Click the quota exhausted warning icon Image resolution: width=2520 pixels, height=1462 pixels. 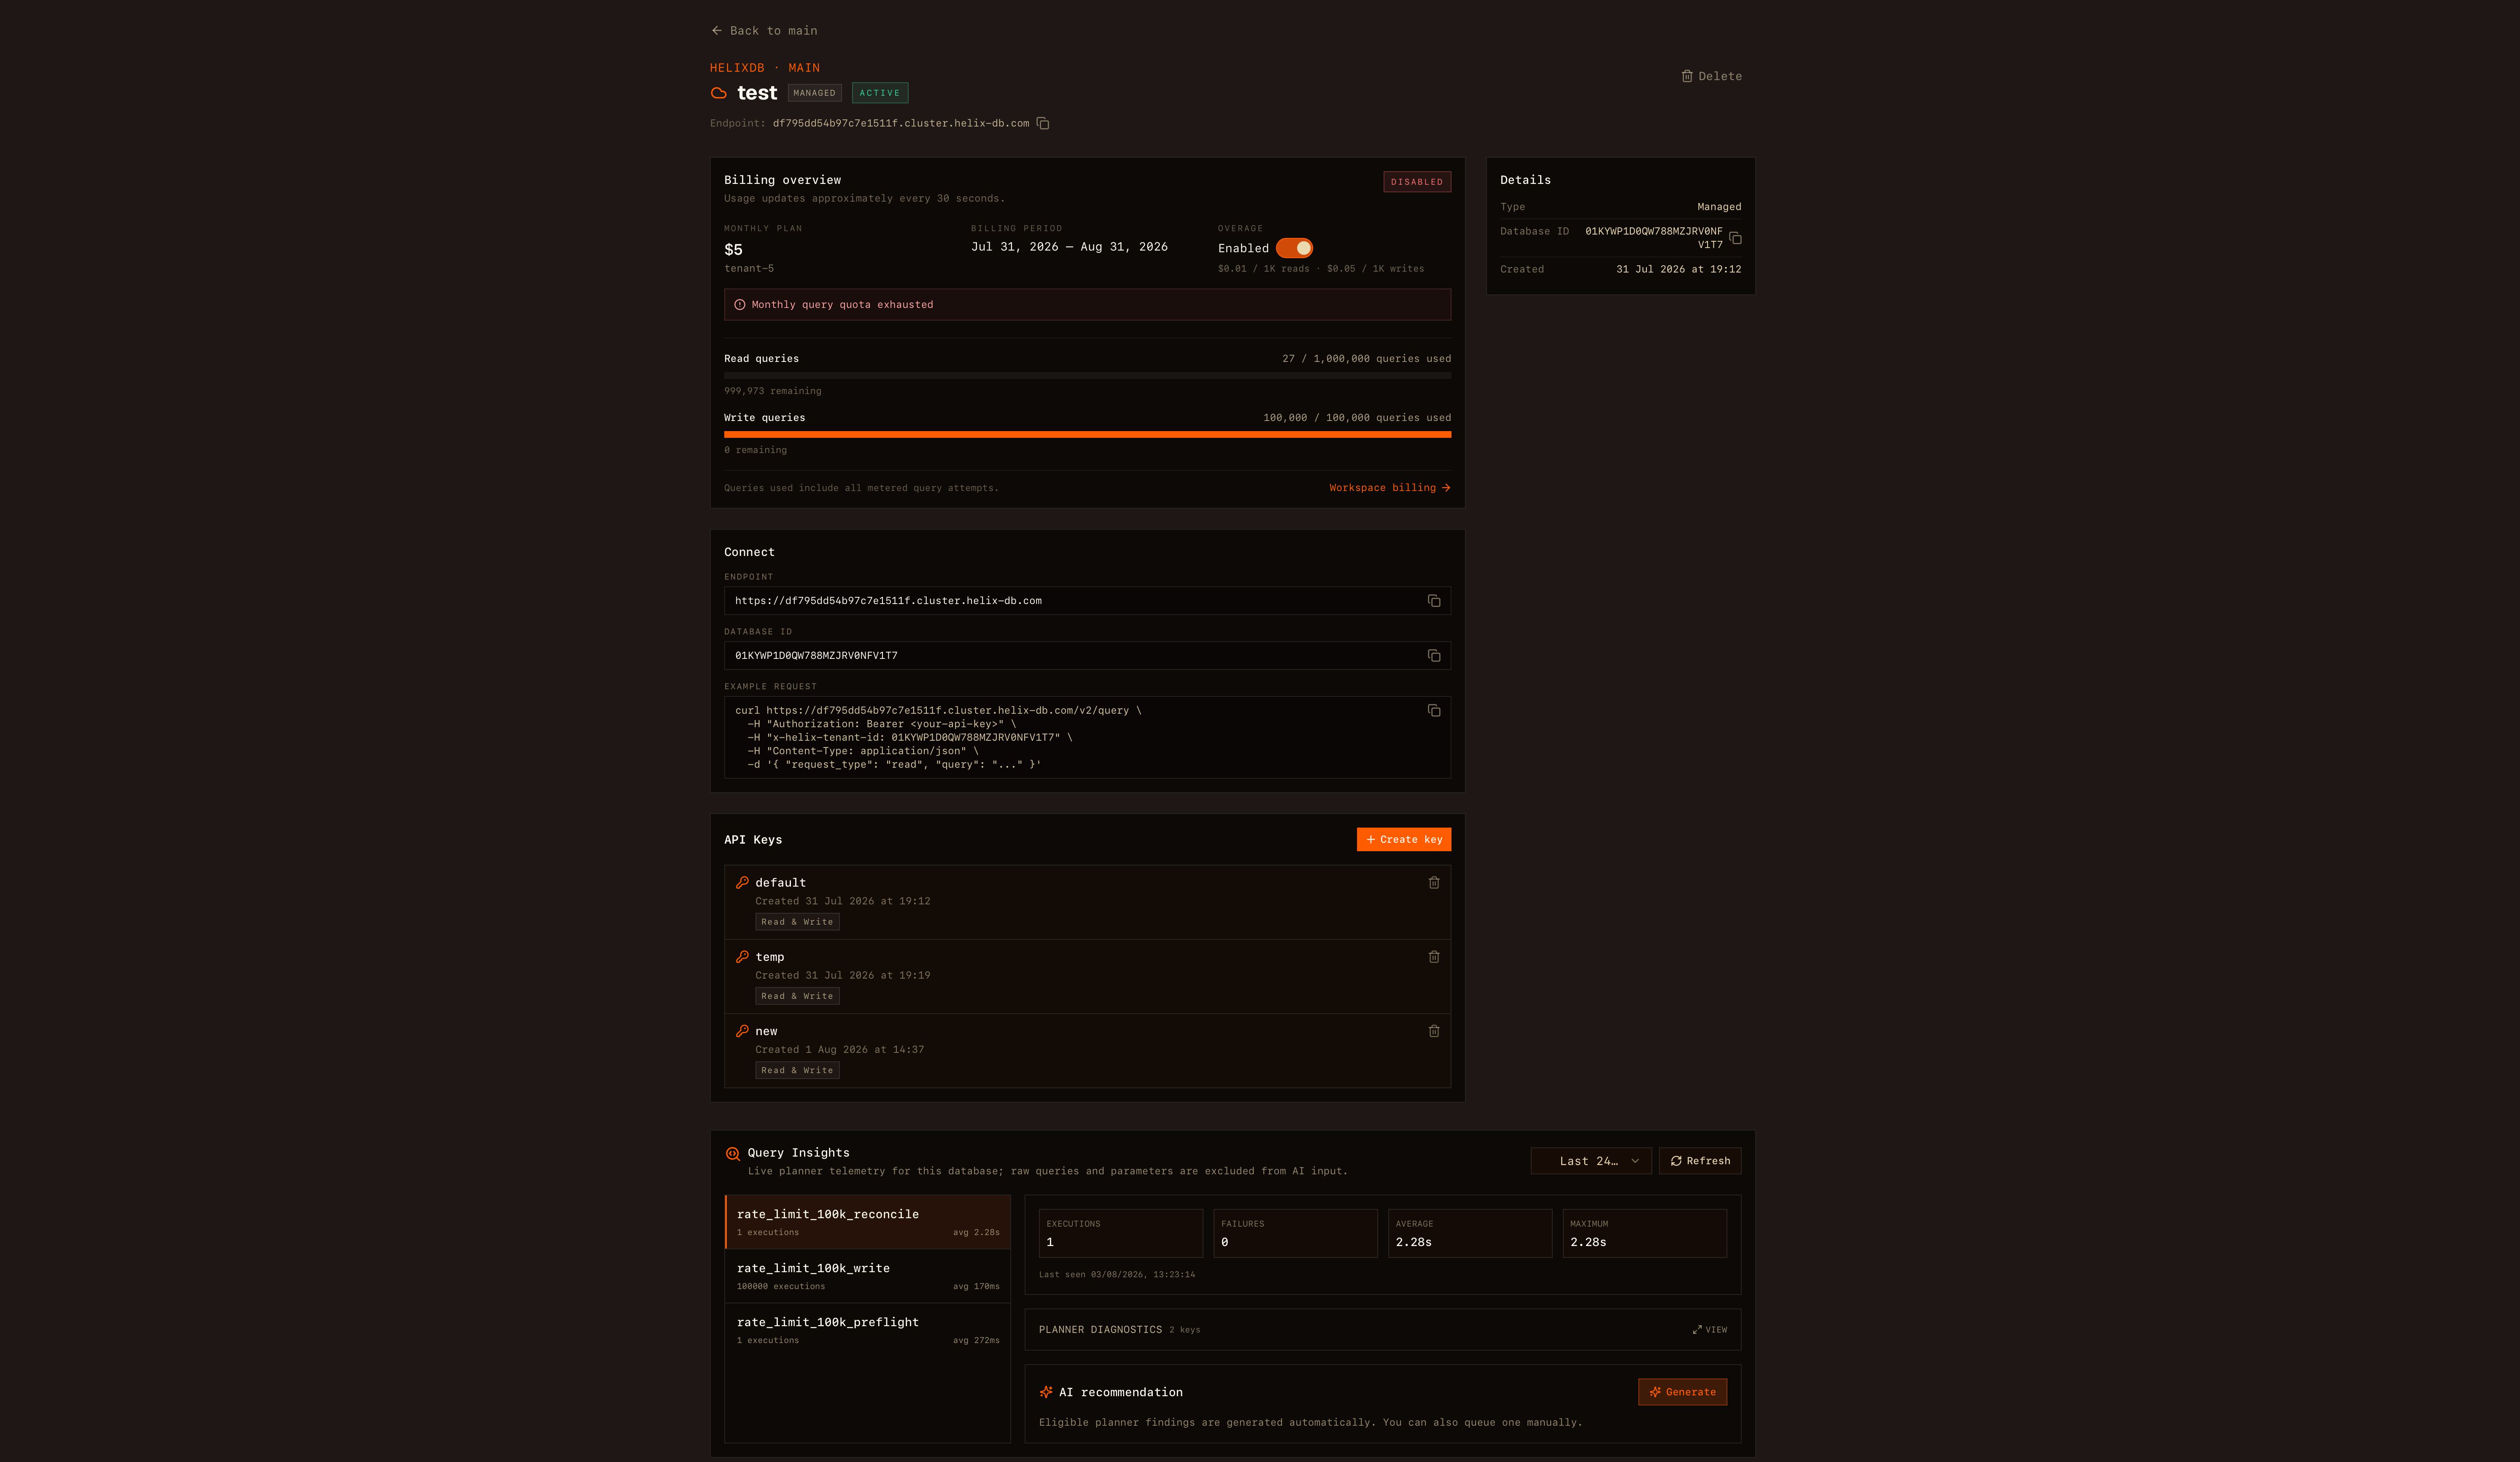[740, 305]
